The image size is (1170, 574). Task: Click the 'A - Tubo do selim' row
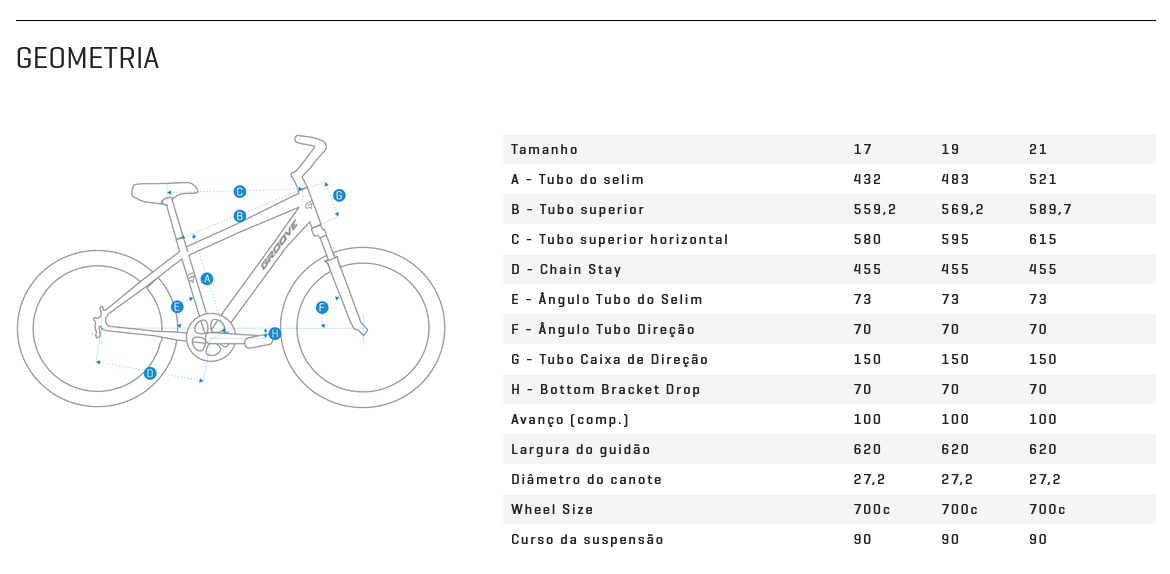tap(829, 179)
